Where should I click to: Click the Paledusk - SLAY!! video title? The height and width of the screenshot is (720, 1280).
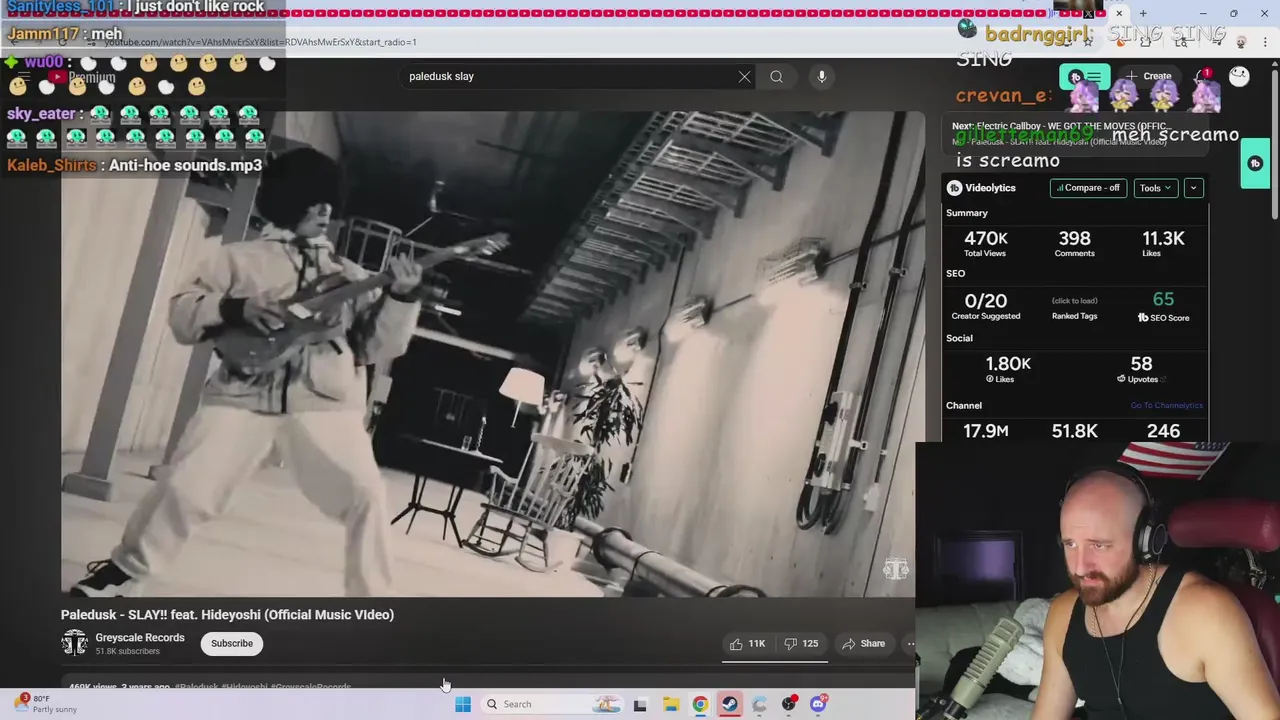pos(227,615)
